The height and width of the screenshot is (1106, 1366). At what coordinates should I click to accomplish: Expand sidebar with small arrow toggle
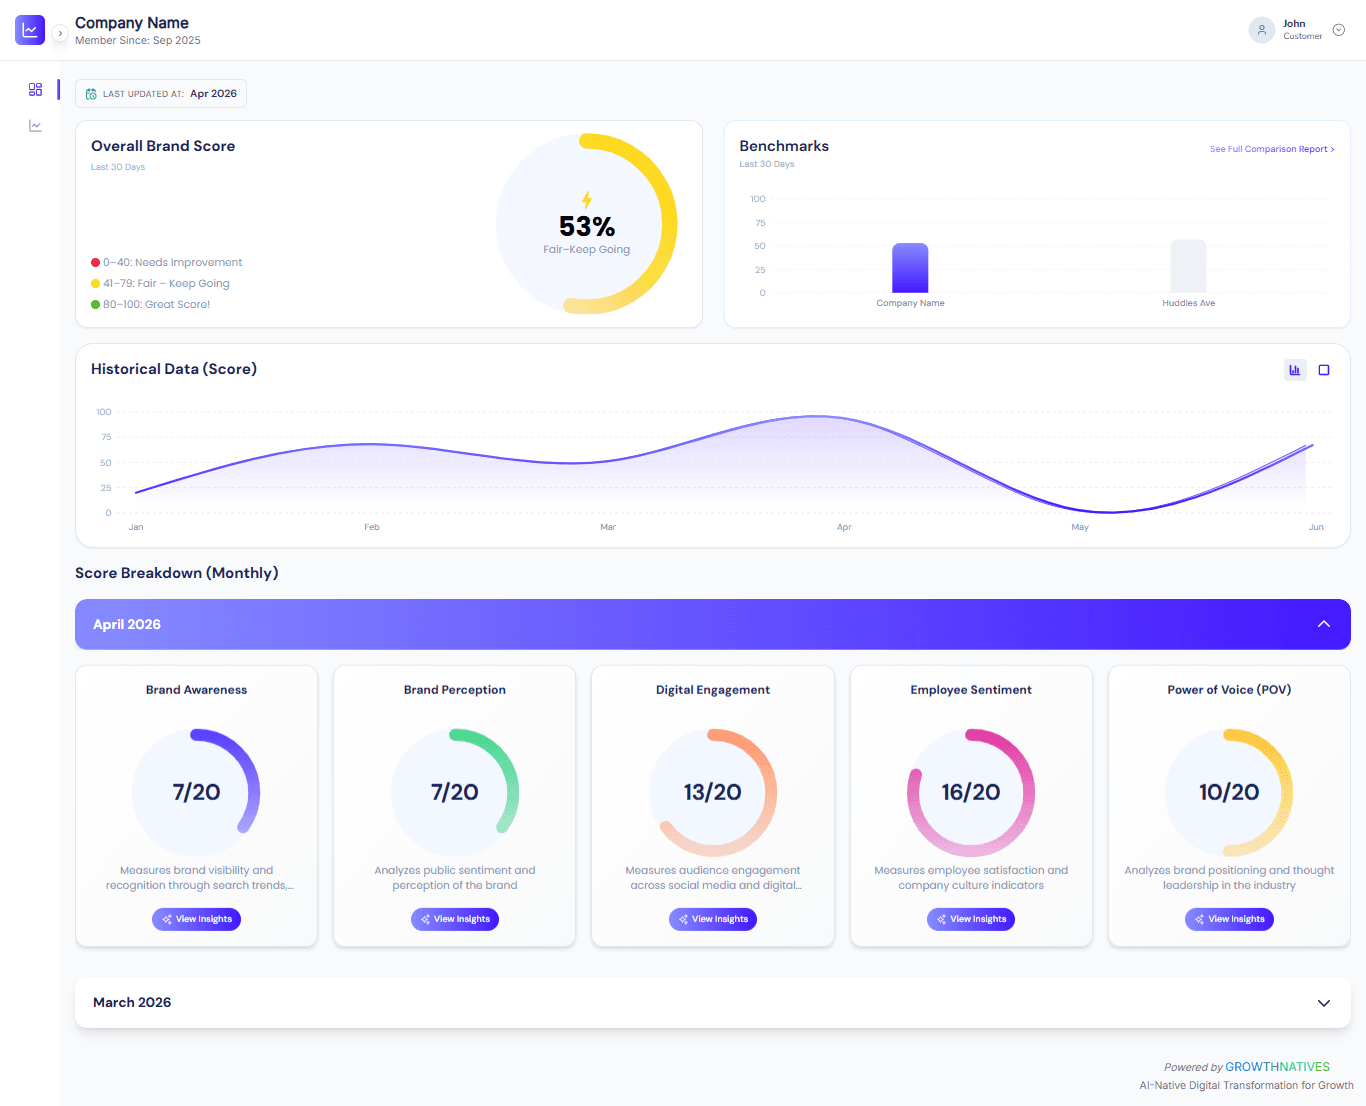60,33
